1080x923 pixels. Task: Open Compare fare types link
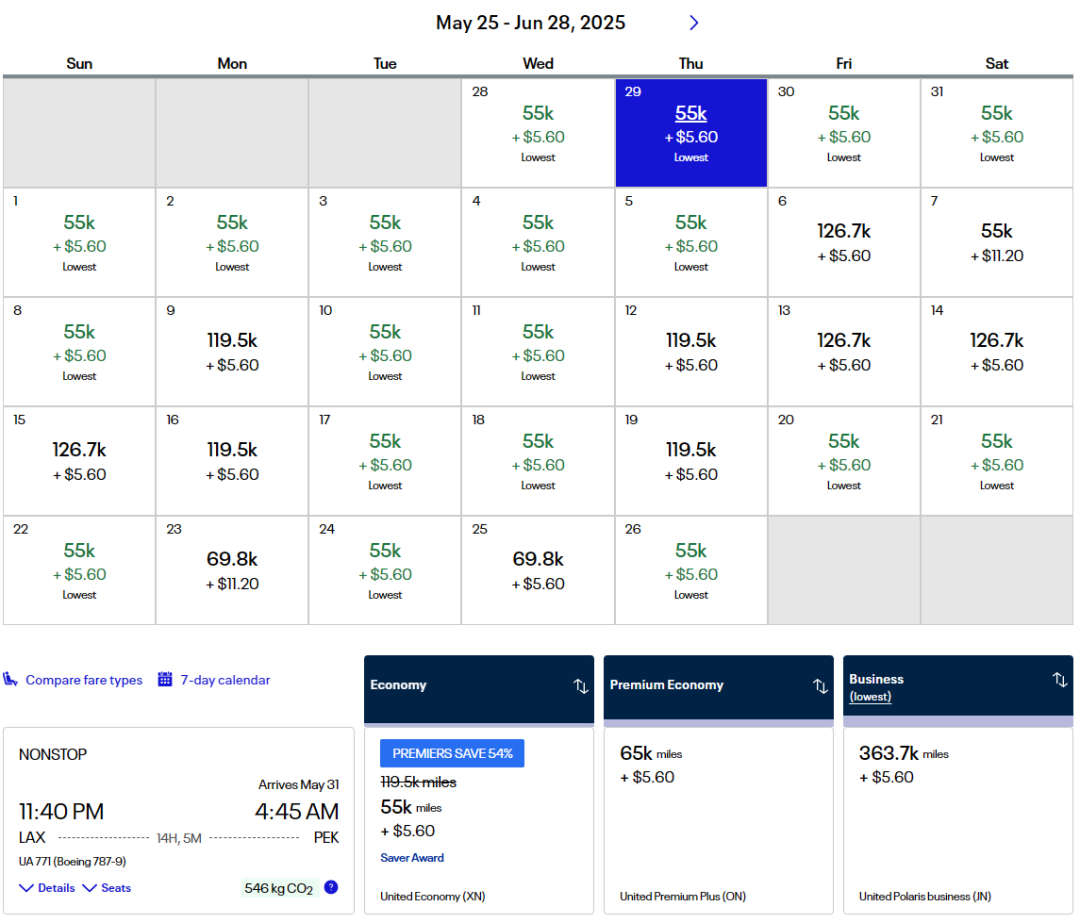(x=84, y=680)
